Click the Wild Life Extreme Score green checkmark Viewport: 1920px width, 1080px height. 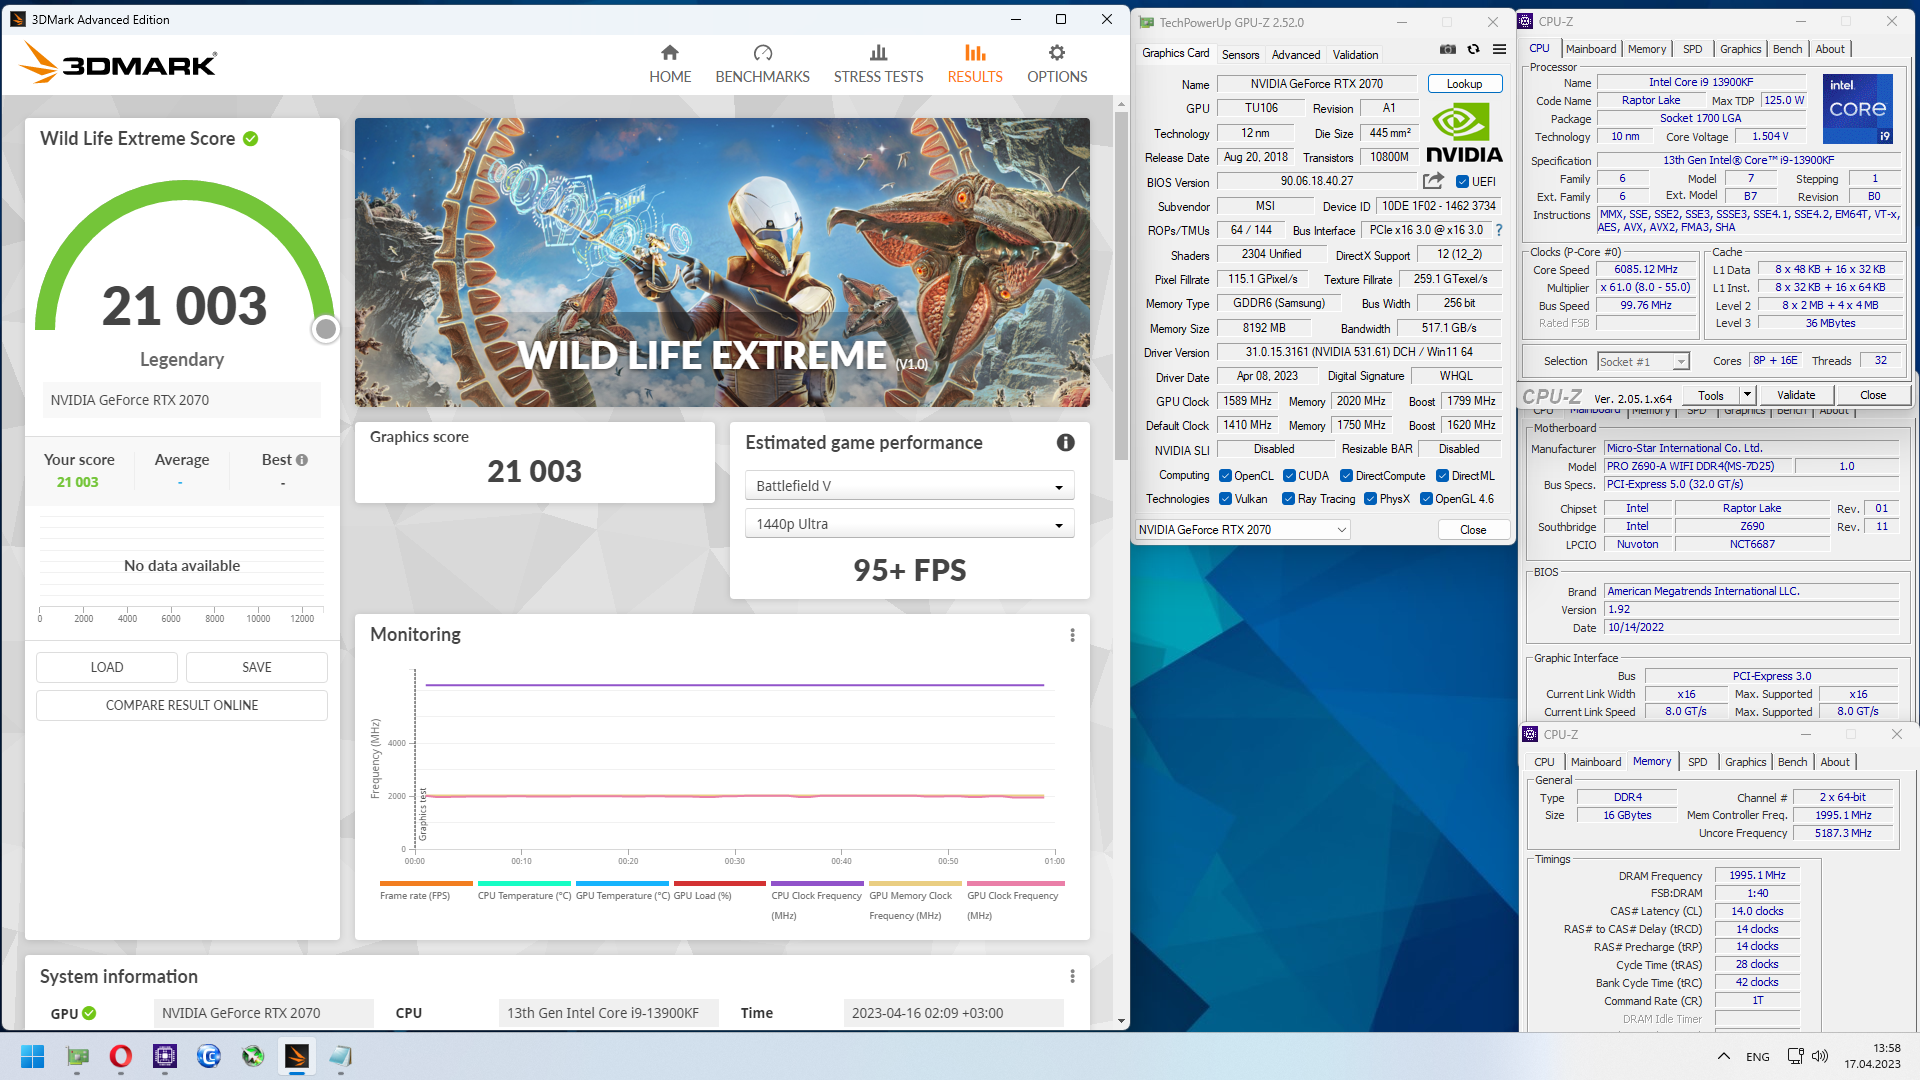(x=251, y=139)
